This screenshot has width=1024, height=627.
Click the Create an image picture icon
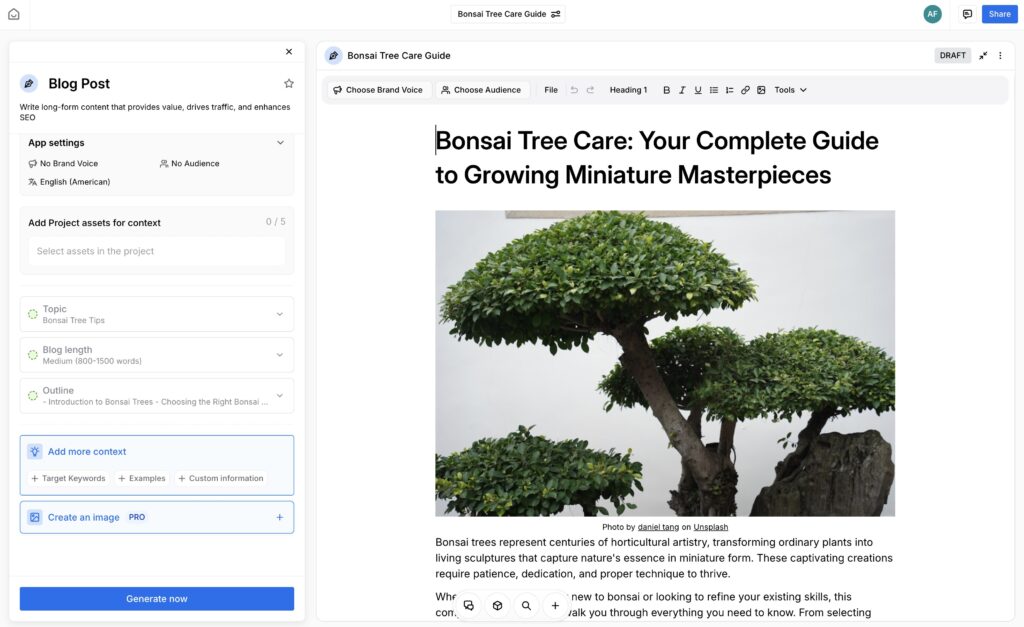[x=35, y=517]
